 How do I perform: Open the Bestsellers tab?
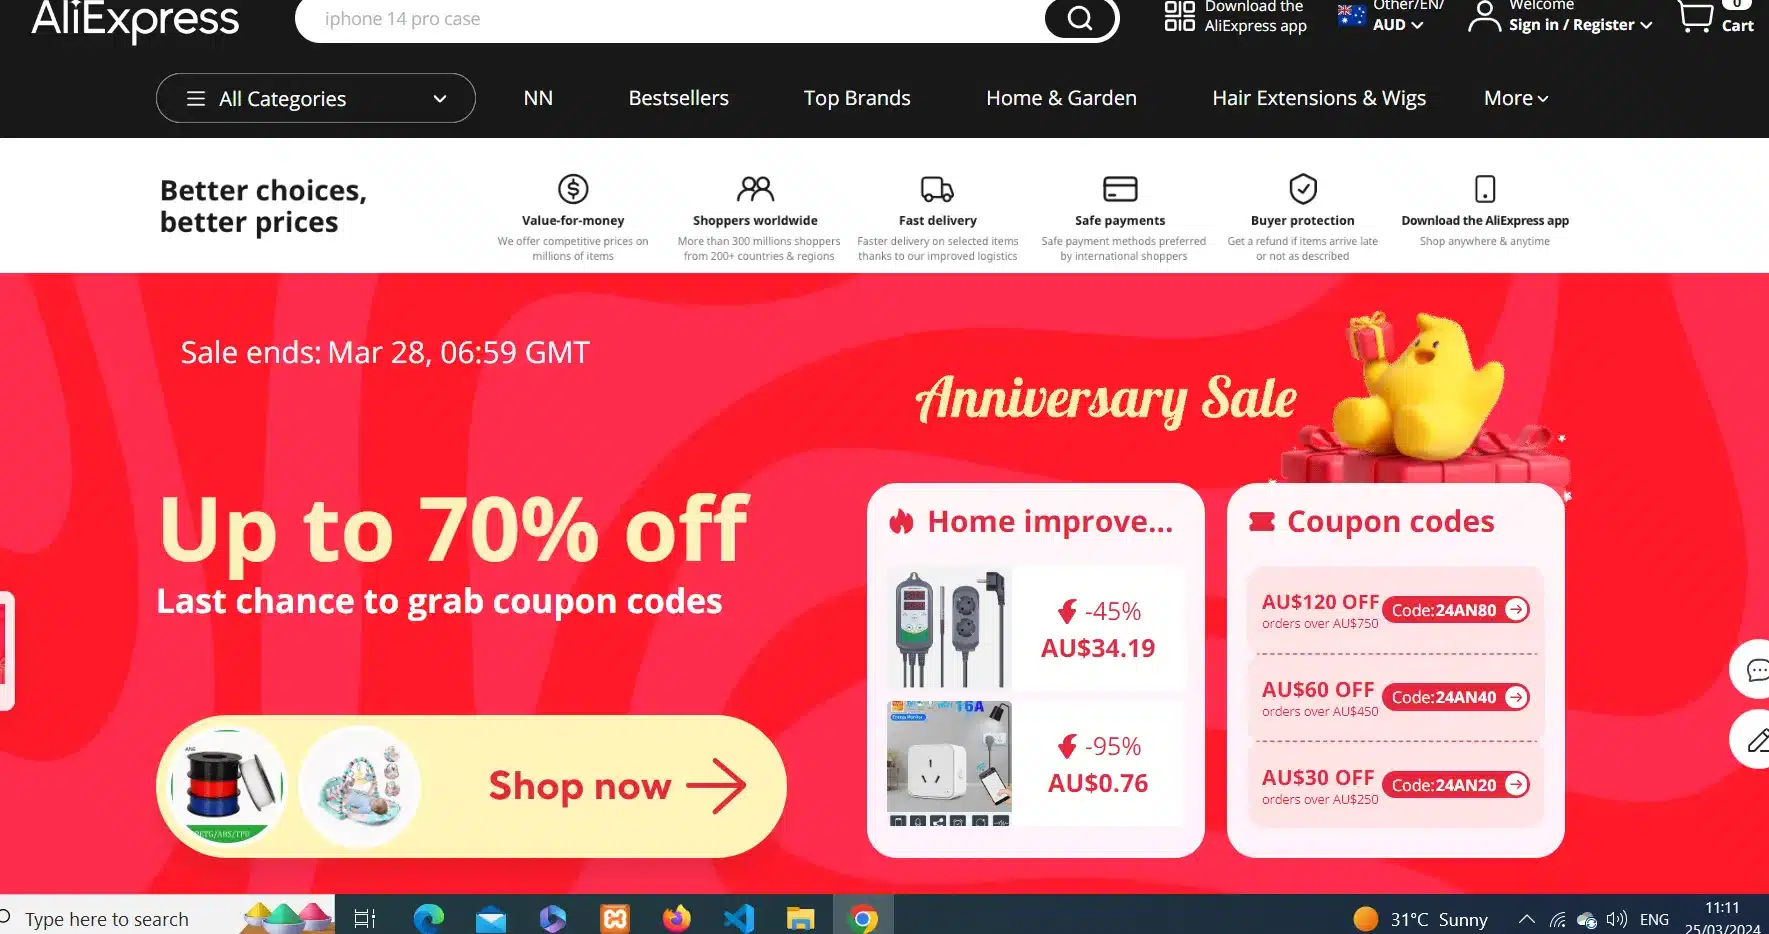tap(679, 98)
